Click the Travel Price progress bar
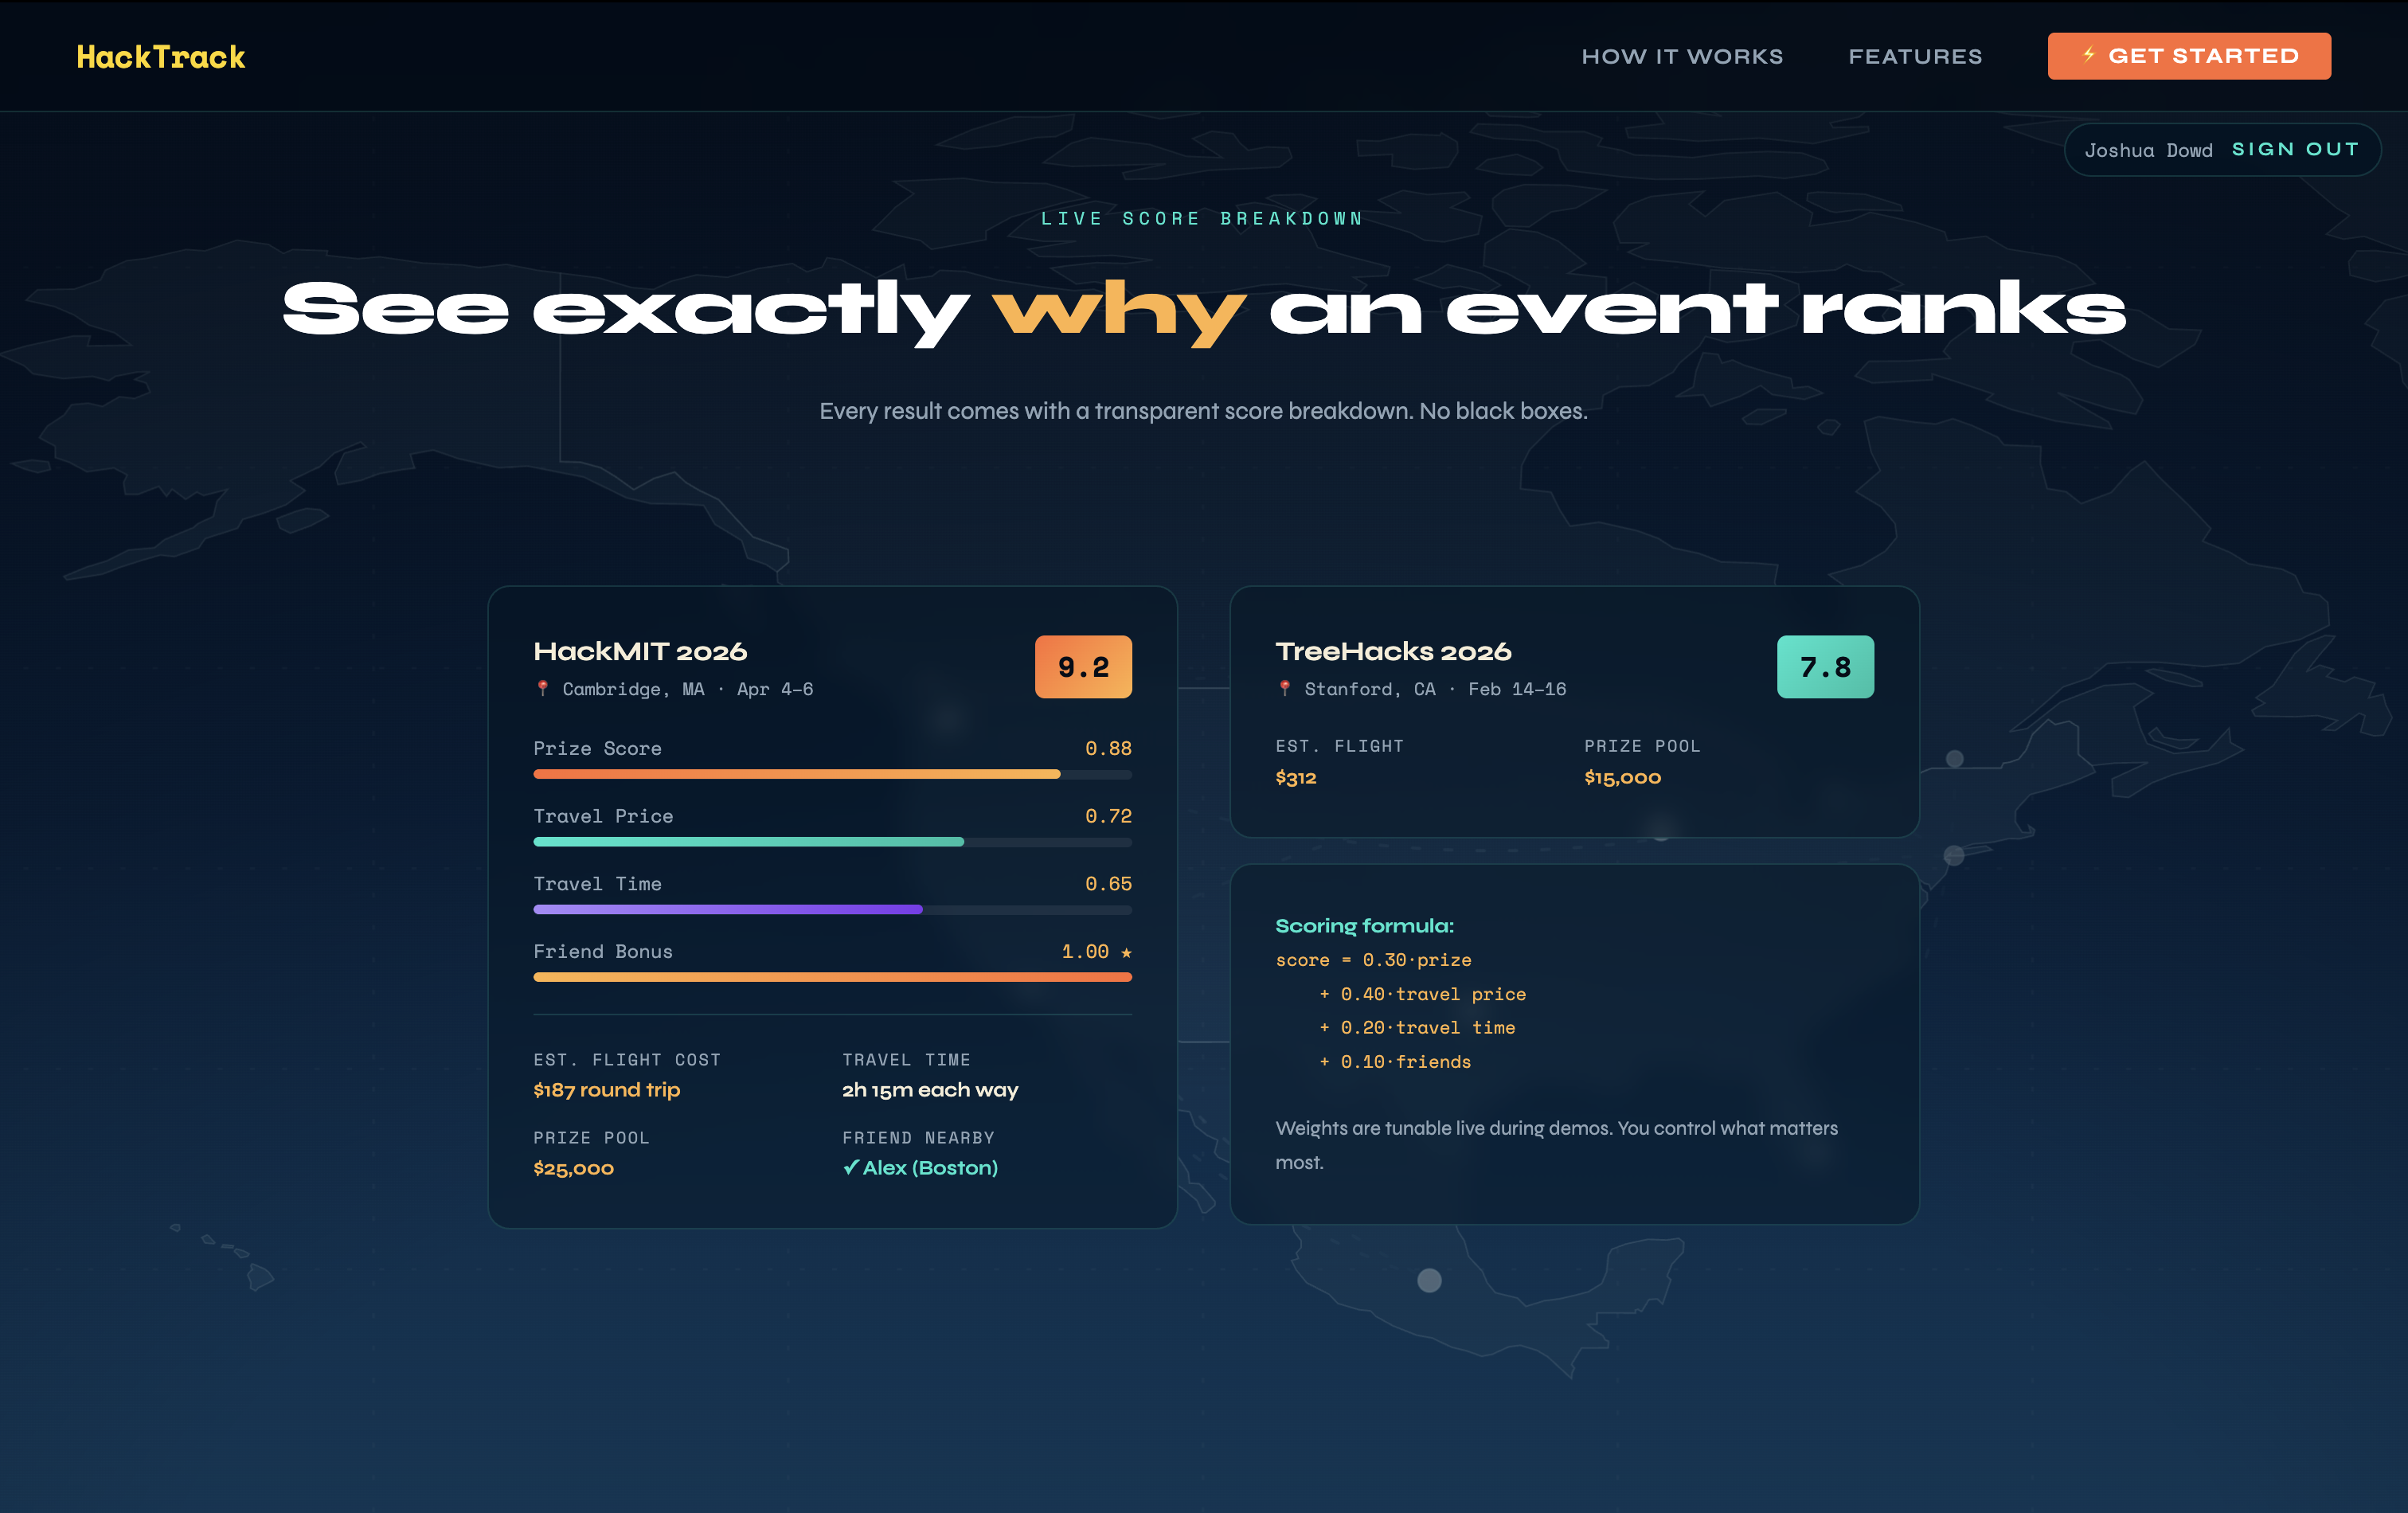 (x=832, y=842)
